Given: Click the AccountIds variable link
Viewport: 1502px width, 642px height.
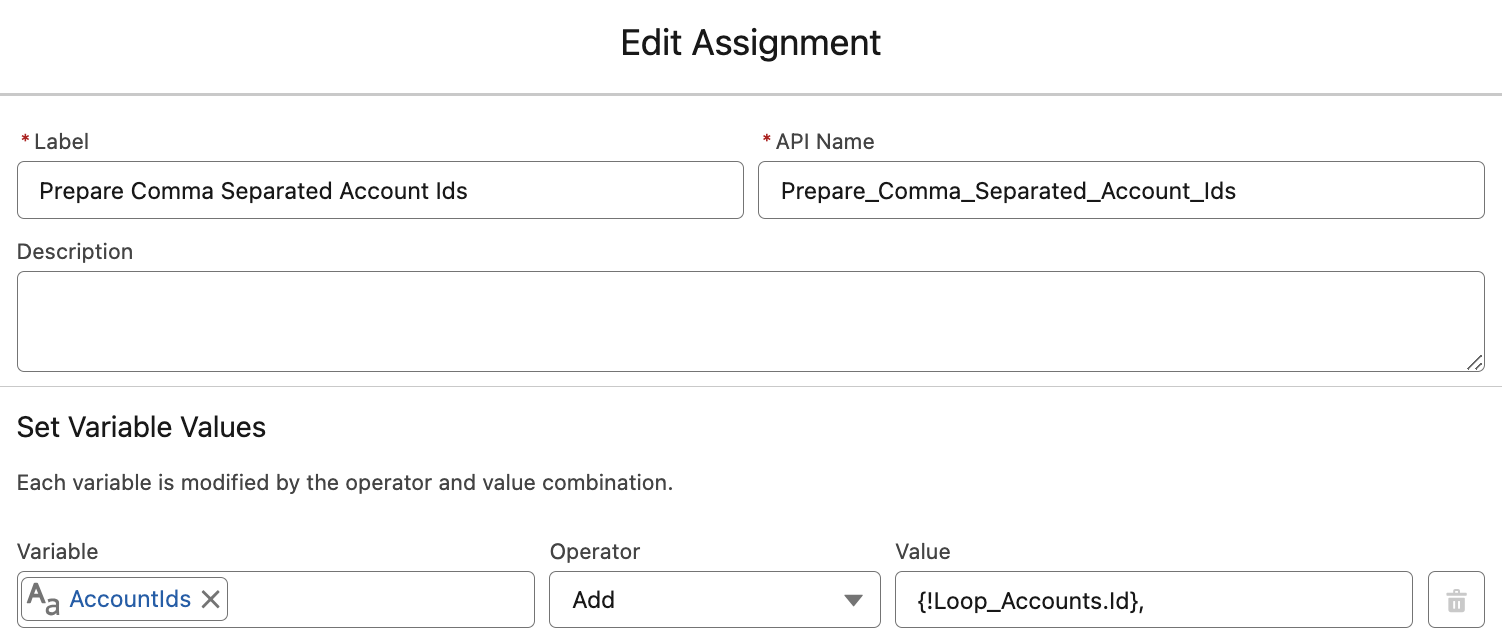Looking at the screenshot, I should pyautogui.click(x=128, y=599).
